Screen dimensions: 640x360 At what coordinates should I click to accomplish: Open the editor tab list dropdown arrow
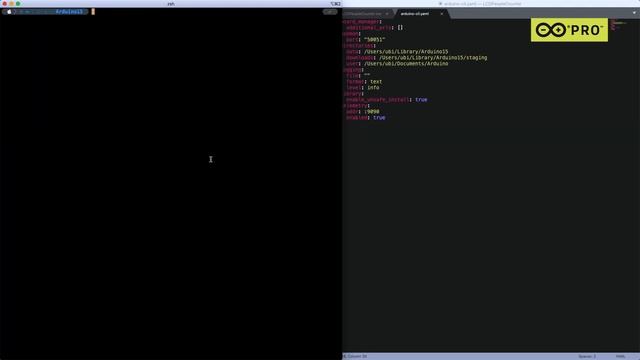pyautogui.click(x=634, y=13)
